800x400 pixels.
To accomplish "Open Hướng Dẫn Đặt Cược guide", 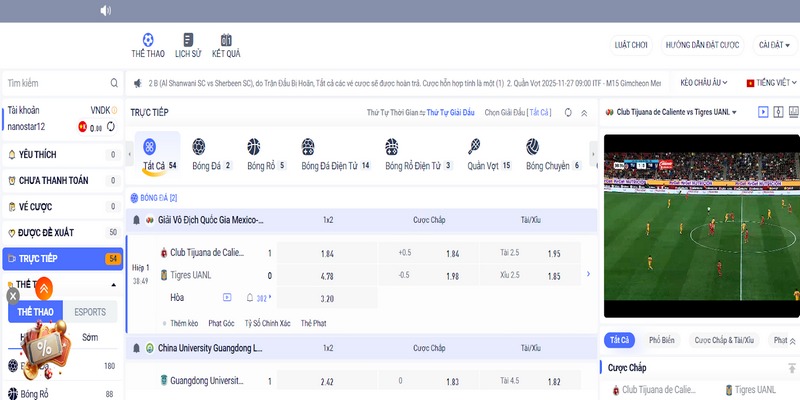I will [x=701, y=45].
